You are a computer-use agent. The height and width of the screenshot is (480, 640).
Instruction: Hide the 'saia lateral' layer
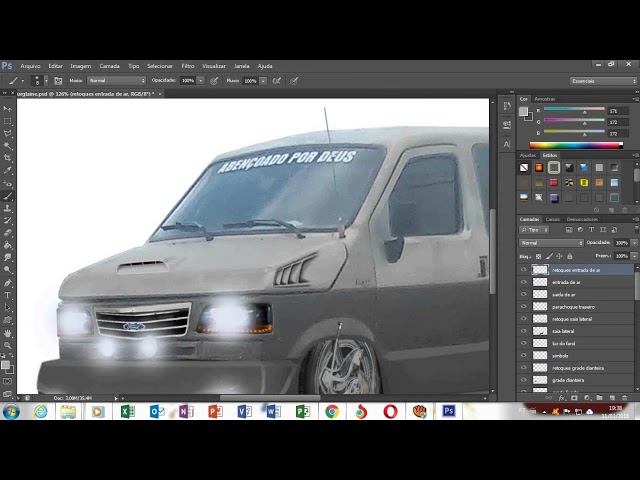coord(524,331)
